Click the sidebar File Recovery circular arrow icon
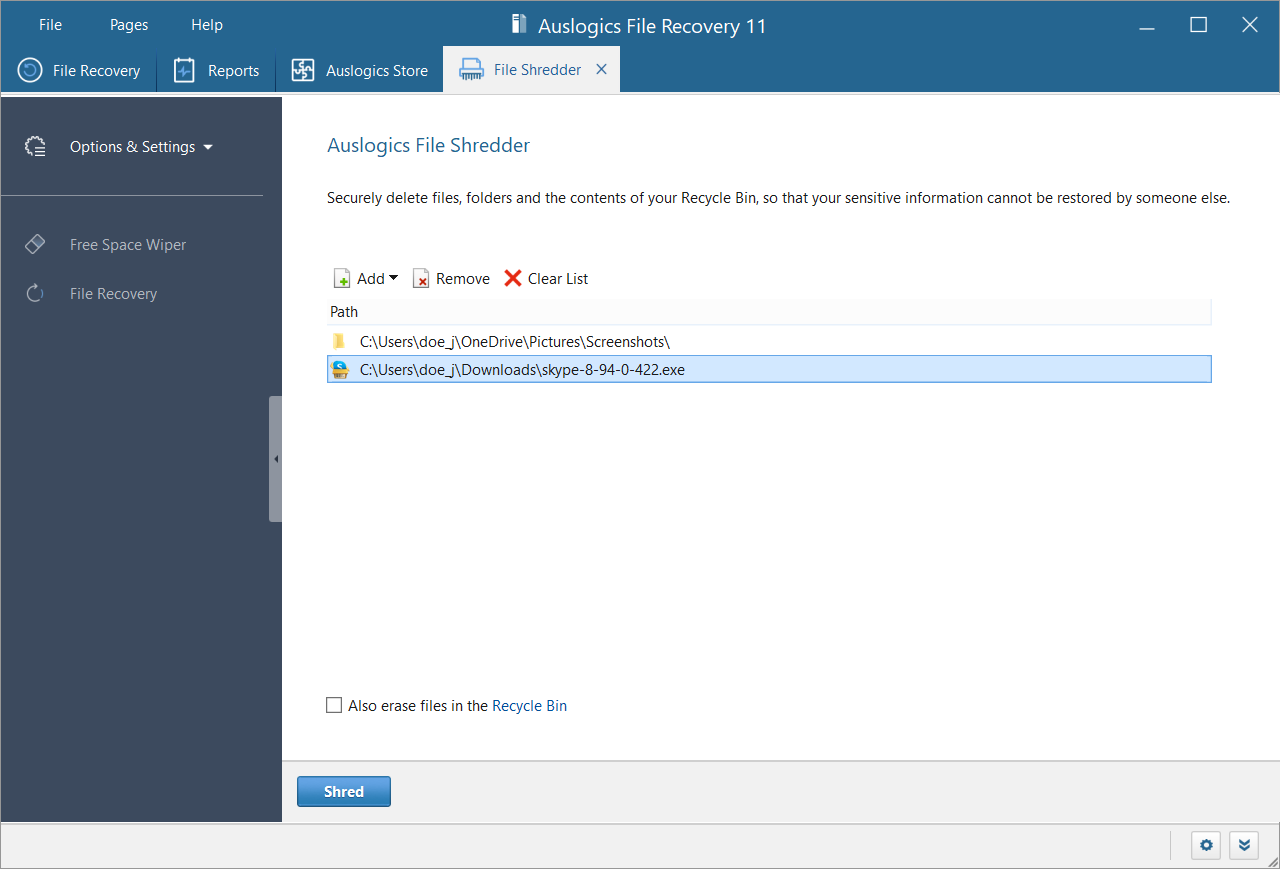1280x869 pixels. point(35,293)
